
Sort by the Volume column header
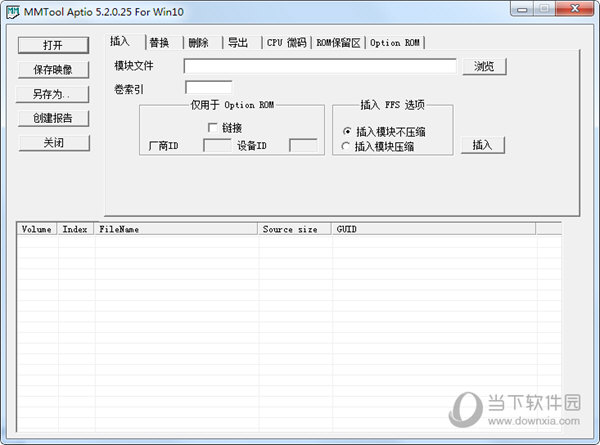(37, 229)
